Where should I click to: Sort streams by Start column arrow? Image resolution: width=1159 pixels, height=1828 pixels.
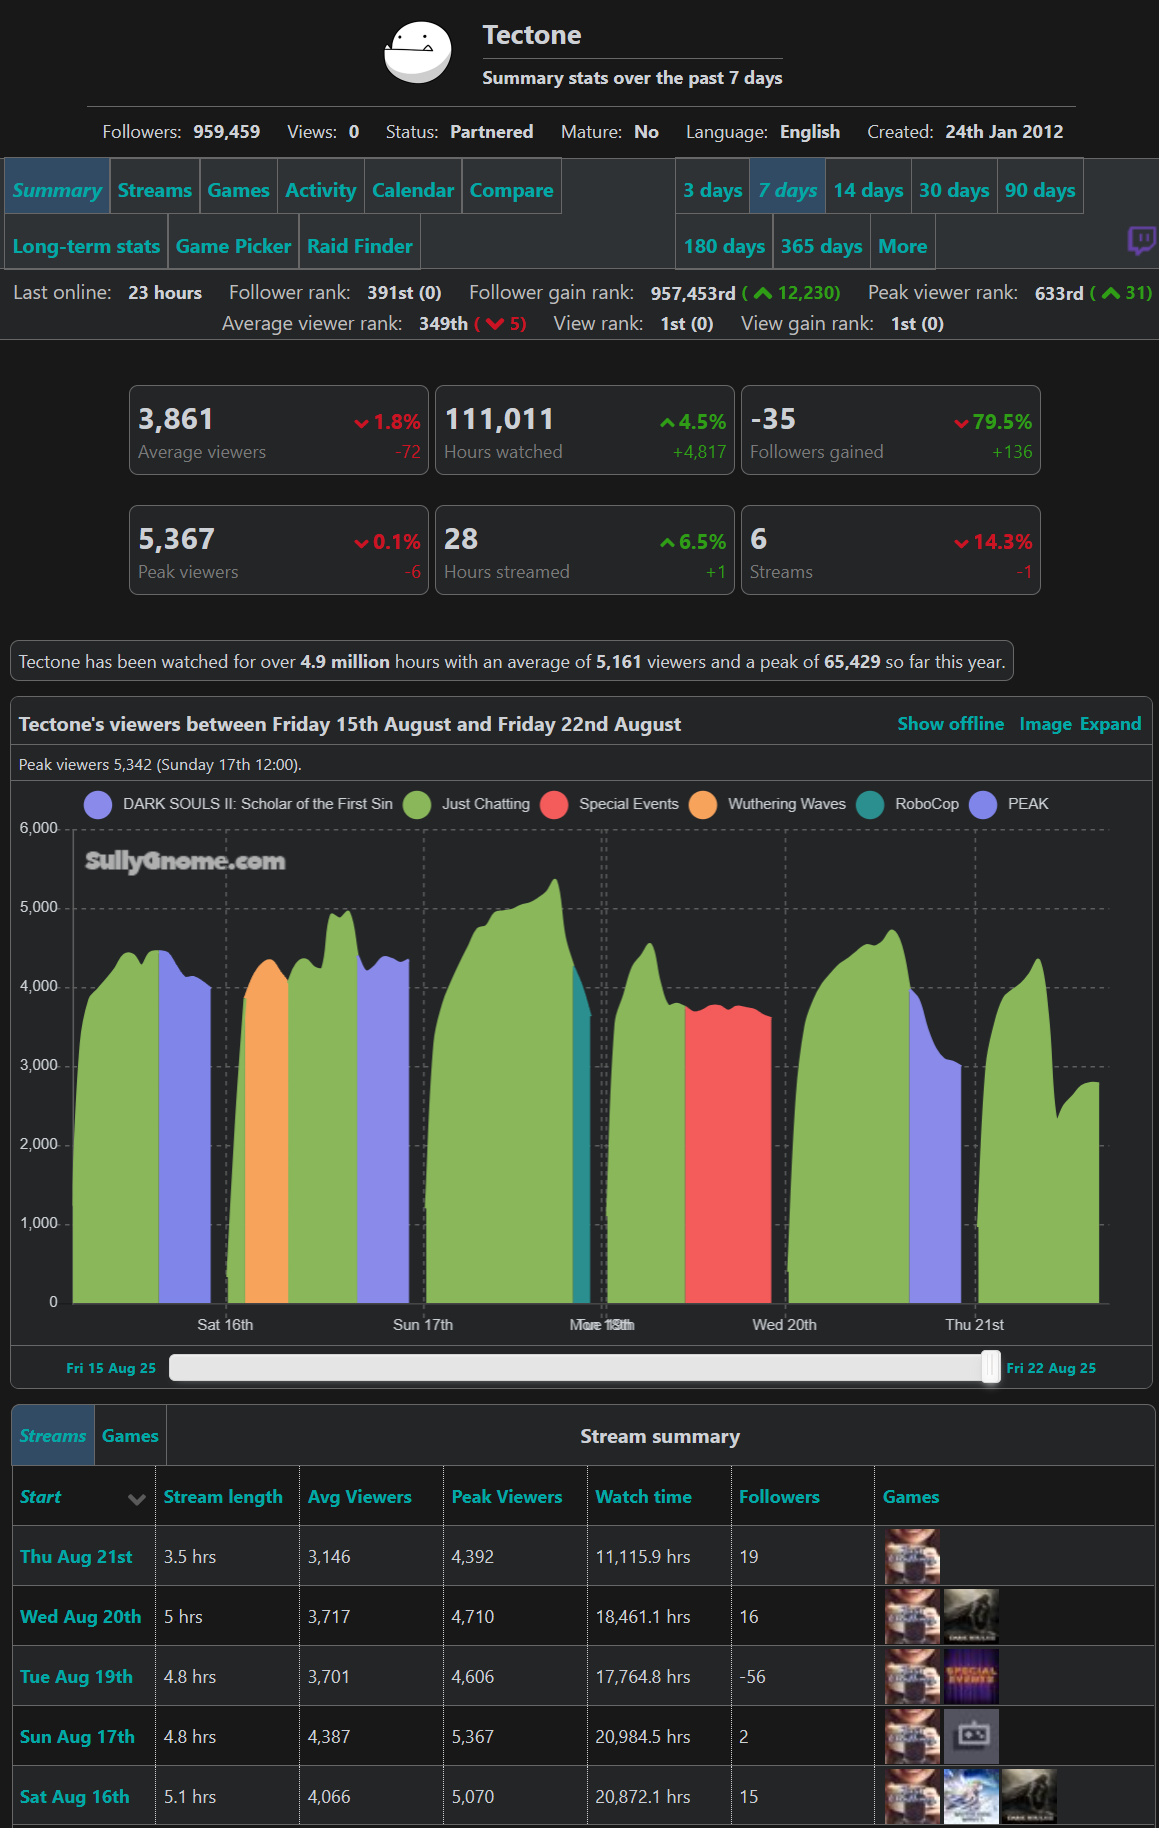137,1498
